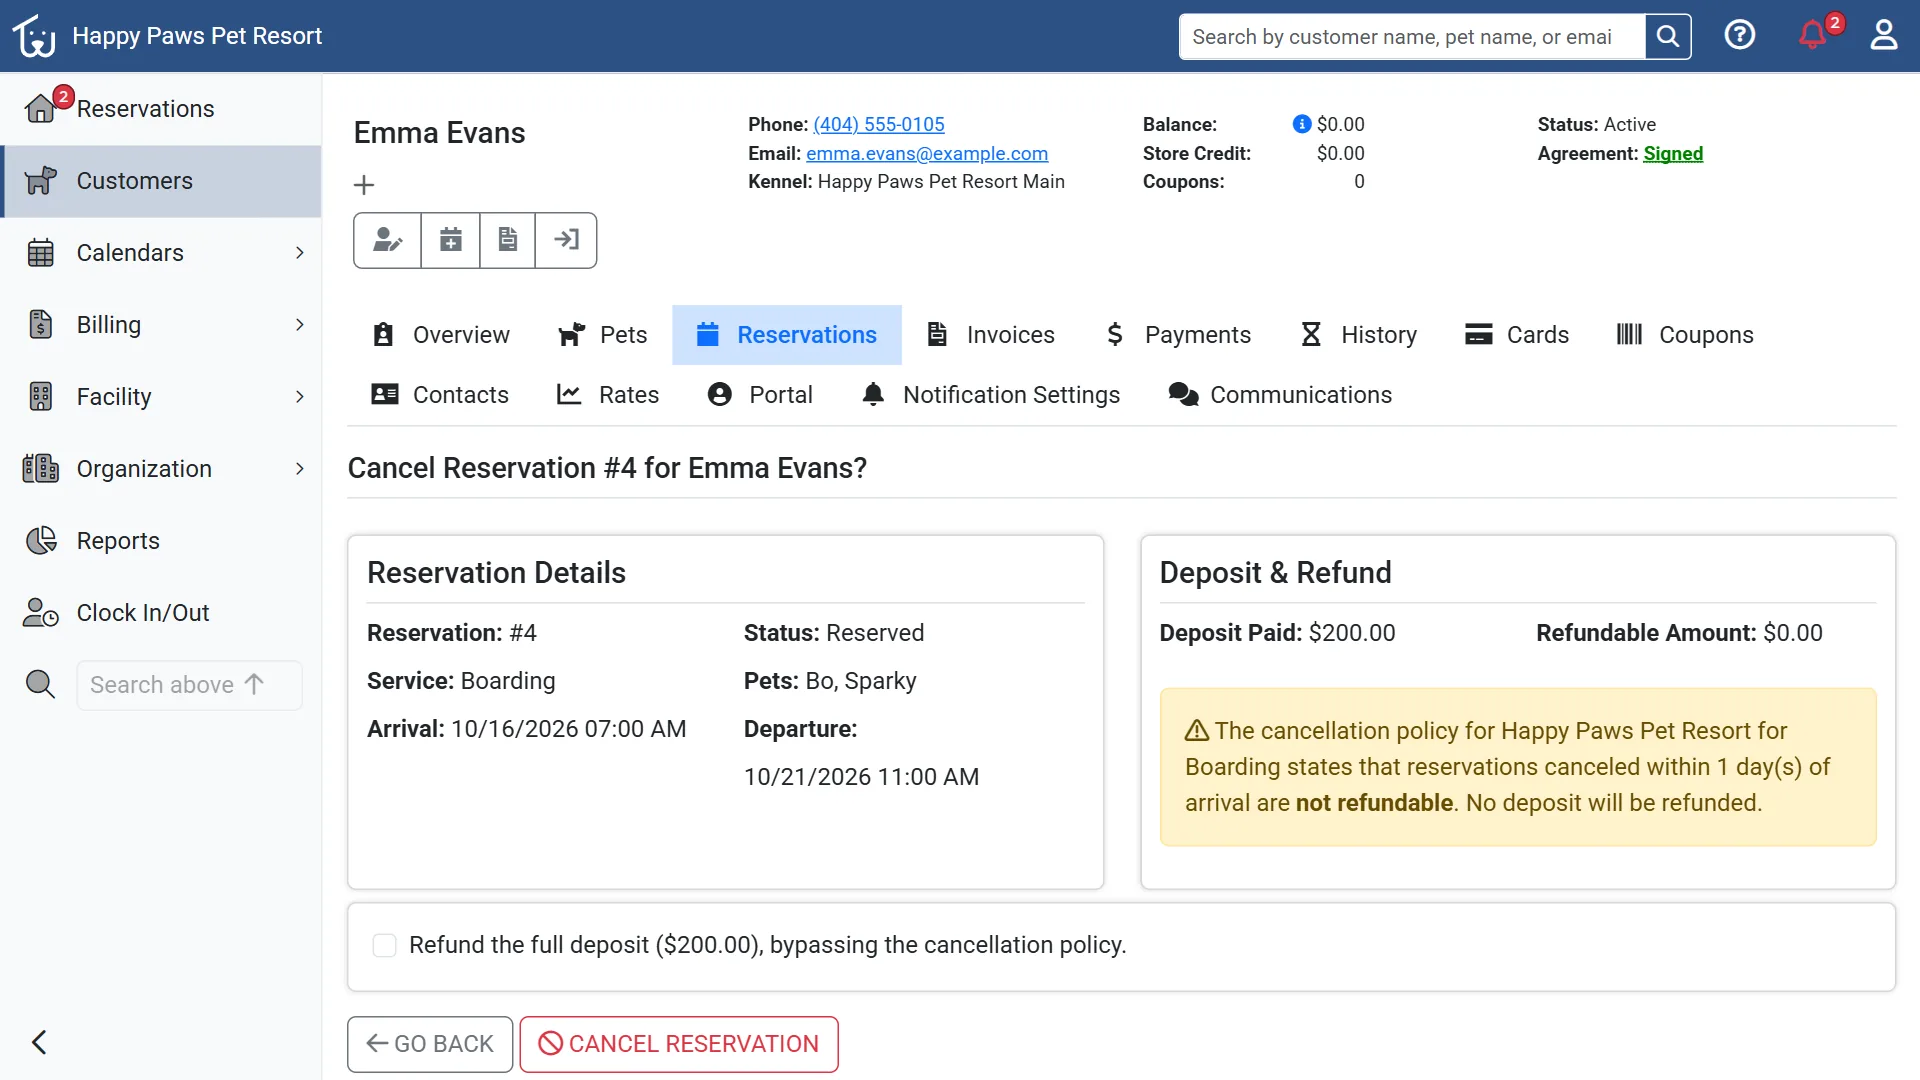Open the Notification Settings tab
Viewport: 1920px width, 1080px height.
click(x=991, y=395)
